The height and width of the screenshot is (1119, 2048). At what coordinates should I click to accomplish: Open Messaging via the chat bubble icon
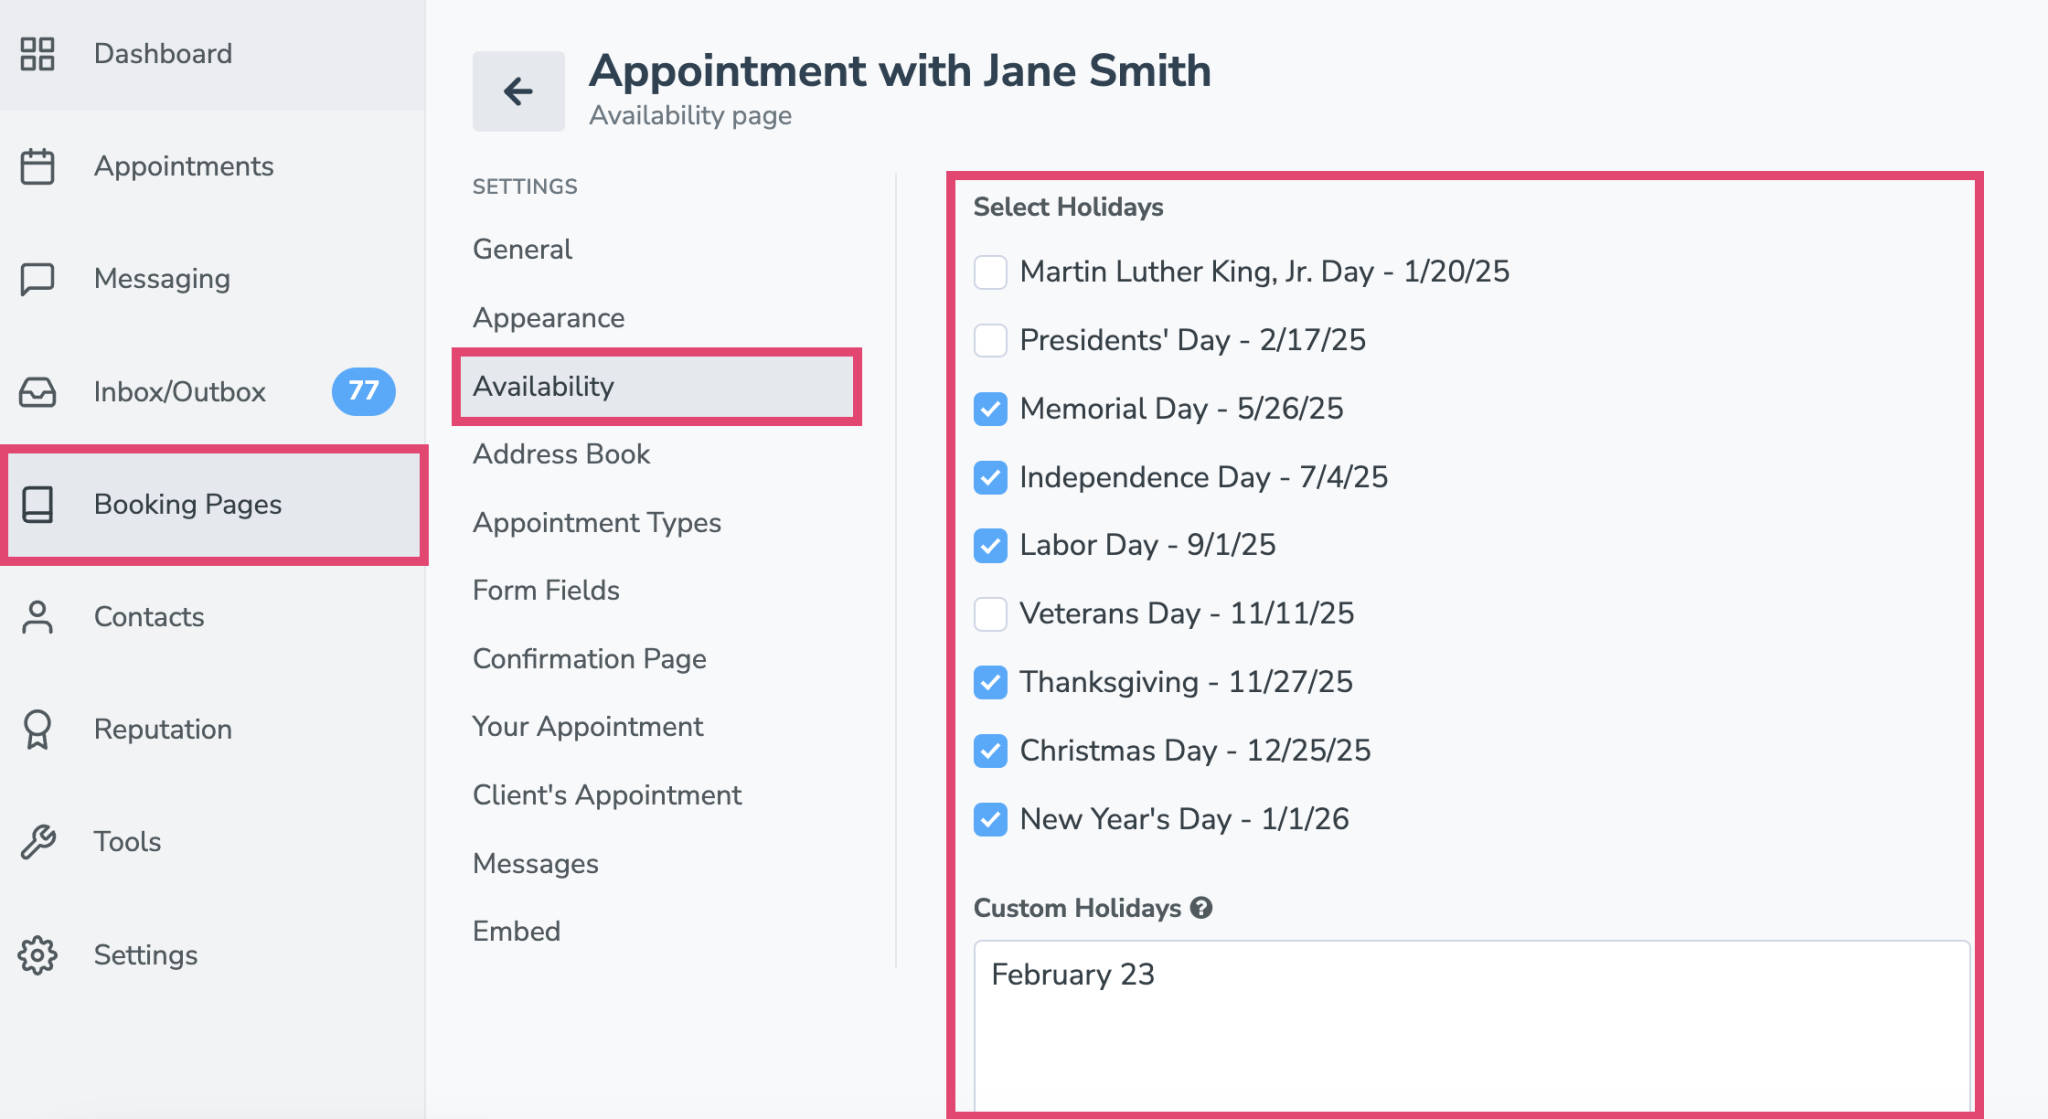(x=38, y=279)
